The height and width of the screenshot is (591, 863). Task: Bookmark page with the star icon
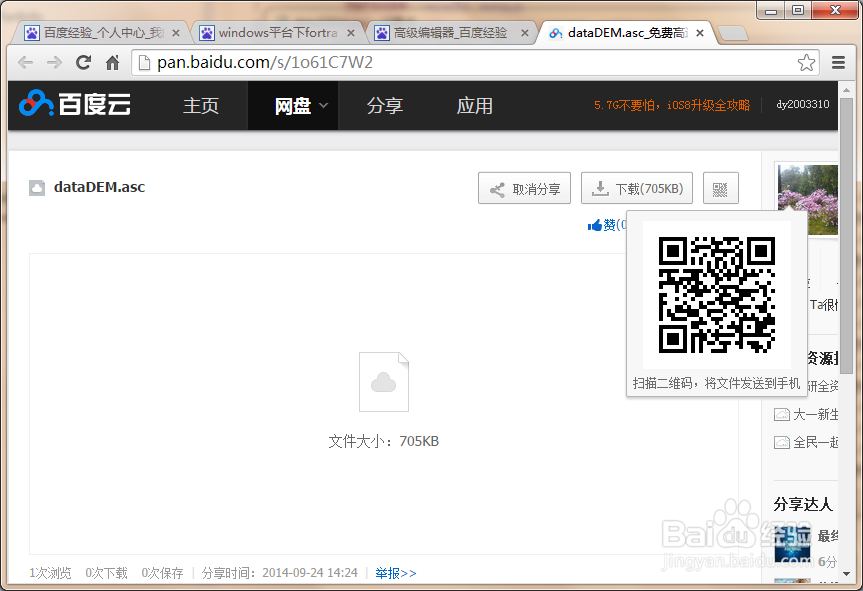(806, 63)
